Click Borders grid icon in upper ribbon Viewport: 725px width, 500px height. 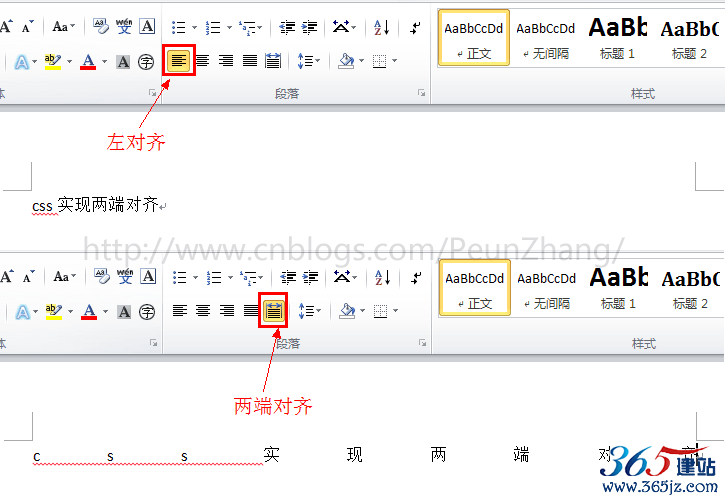tap(380, 61)
